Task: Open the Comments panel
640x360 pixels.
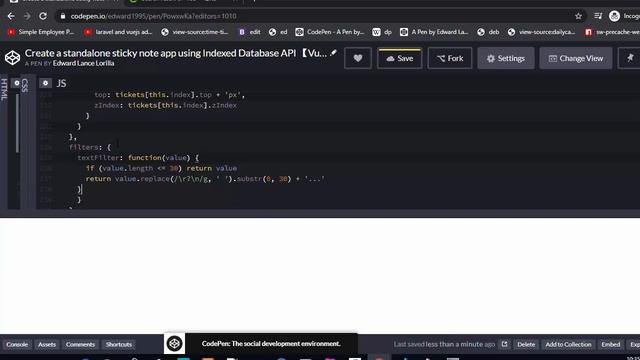Action: [x=80, y=344]
